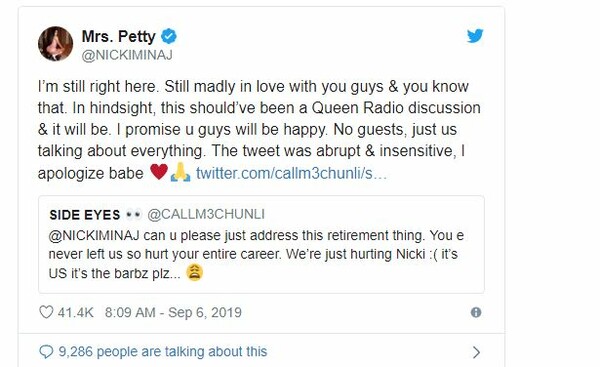The width and height of the screenshot is (600, 367).
Task: Open Mrs. Petty profile avatar
Action: tap(55, 44)
